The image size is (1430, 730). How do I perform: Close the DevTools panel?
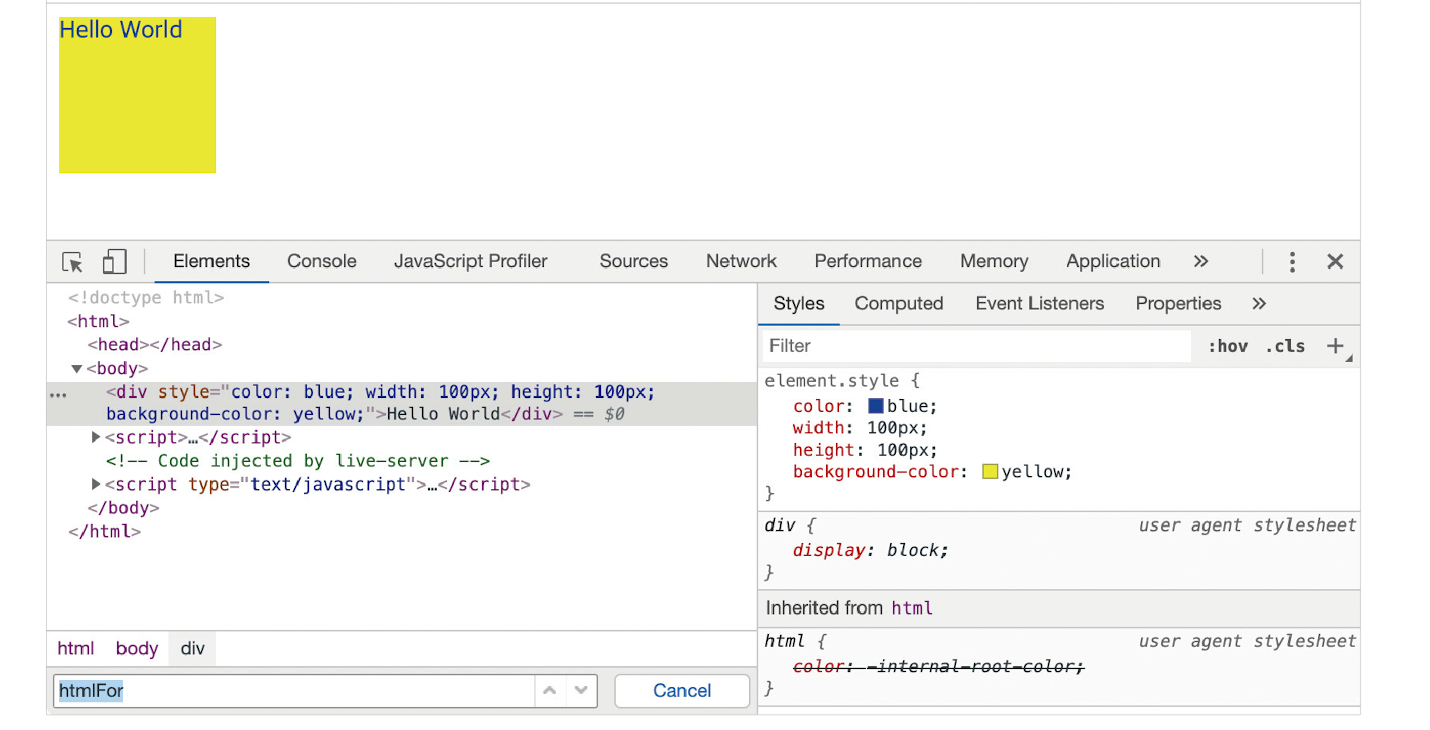click(x=1335, y=262)
